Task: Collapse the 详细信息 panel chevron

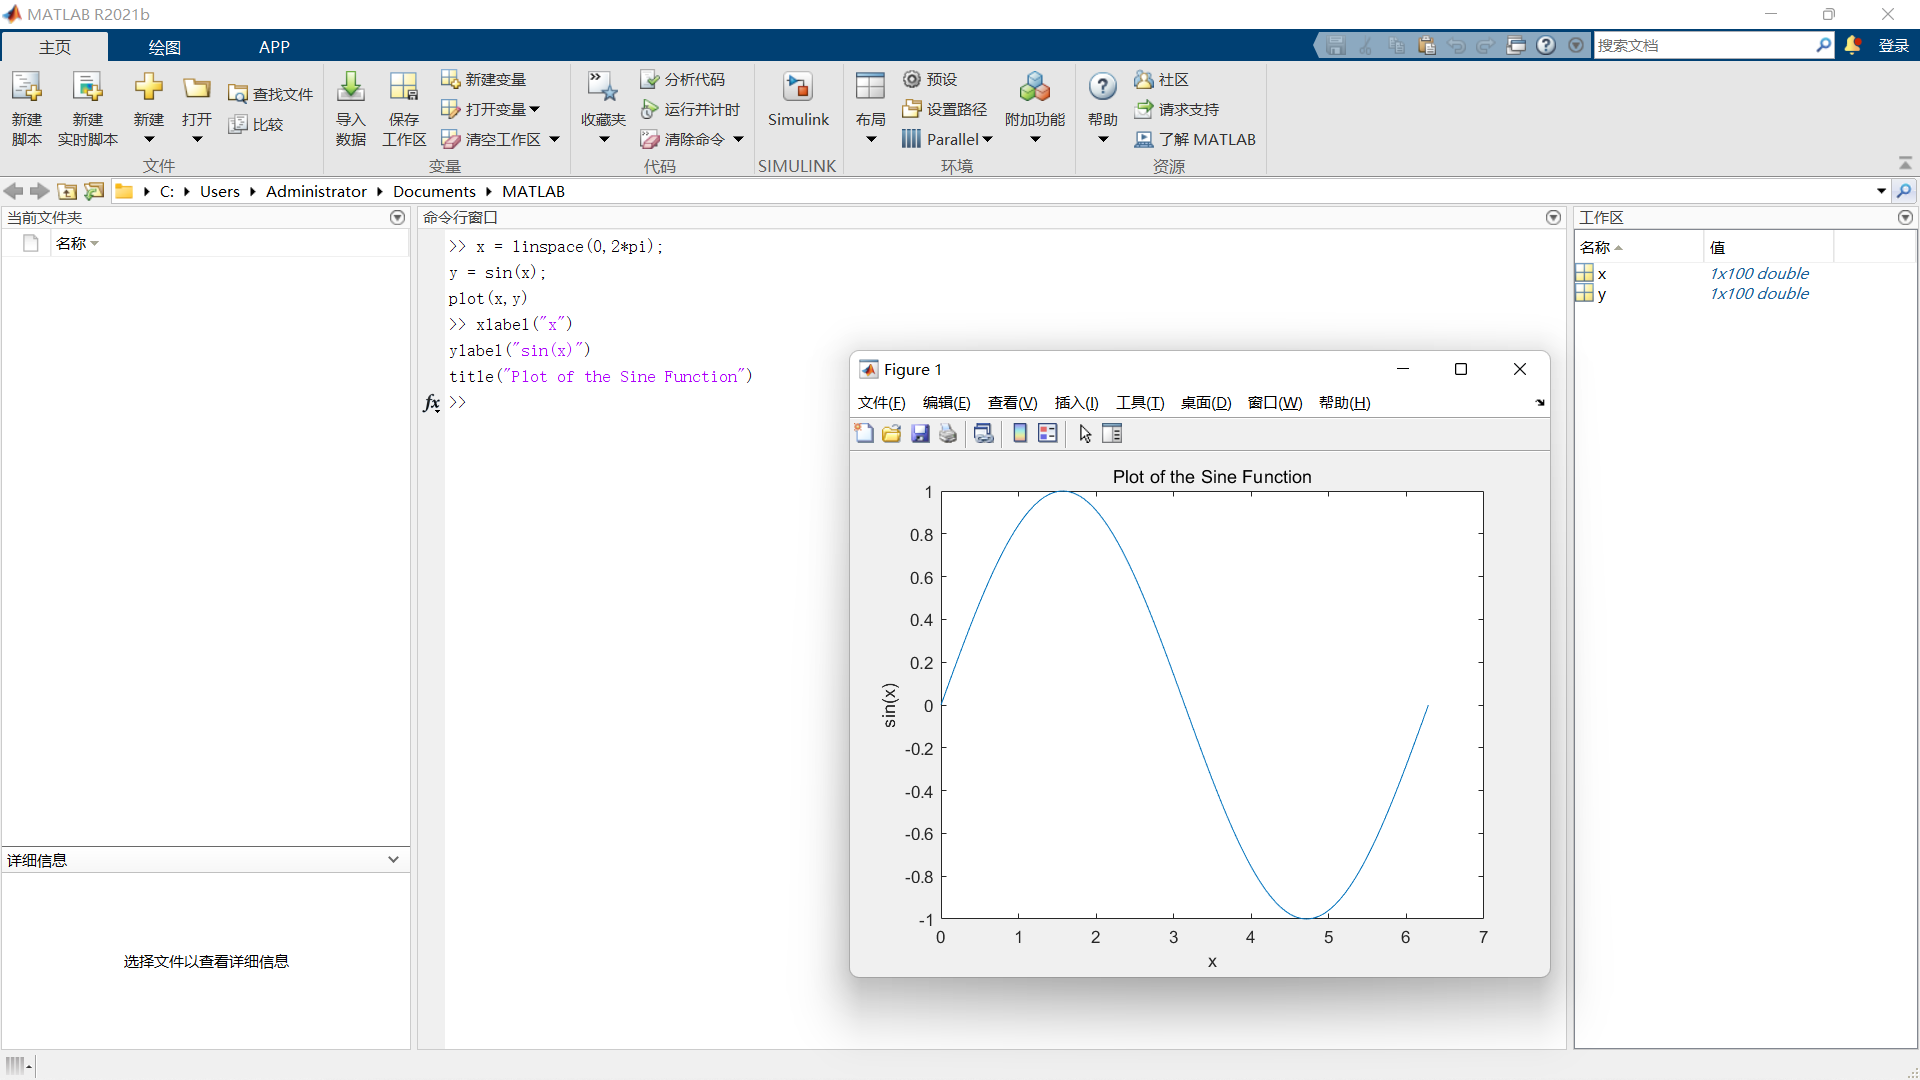Action: coord(393,860)
